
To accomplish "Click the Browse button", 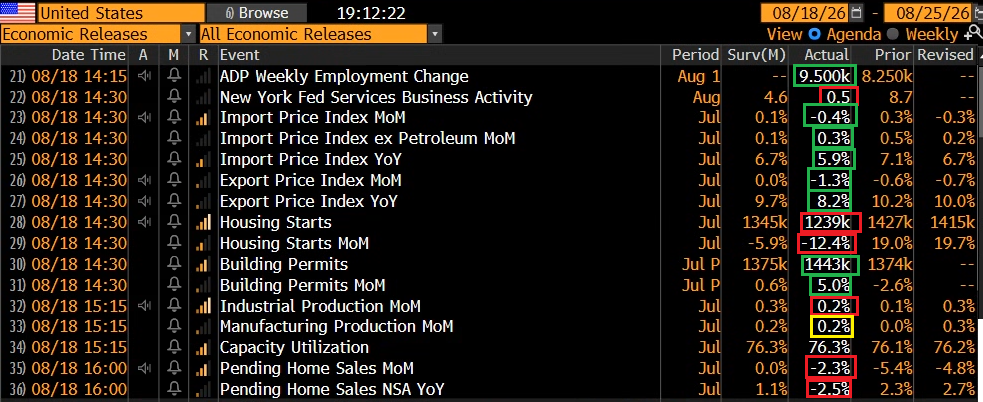I will point(257,13).
